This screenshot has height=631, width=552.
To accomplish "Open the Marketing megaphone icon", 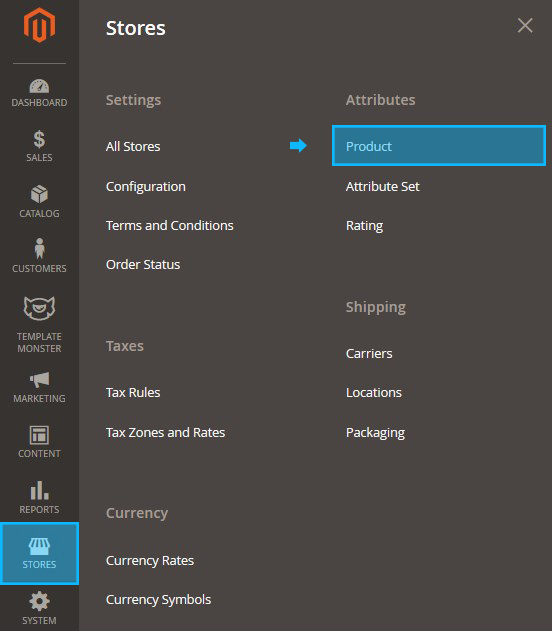I will click(x=39, y=379).
